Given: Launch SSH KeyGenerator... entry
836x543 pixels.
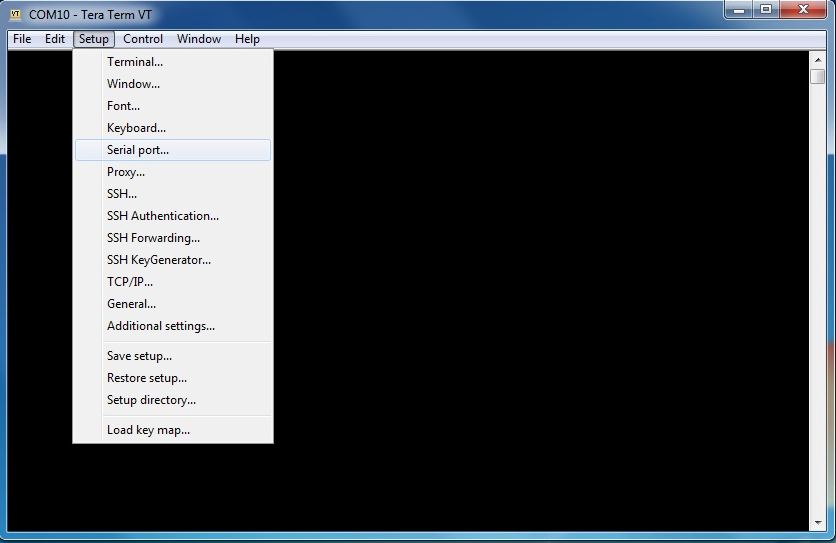Looking at the screenshot, I should tap(173, 260).
